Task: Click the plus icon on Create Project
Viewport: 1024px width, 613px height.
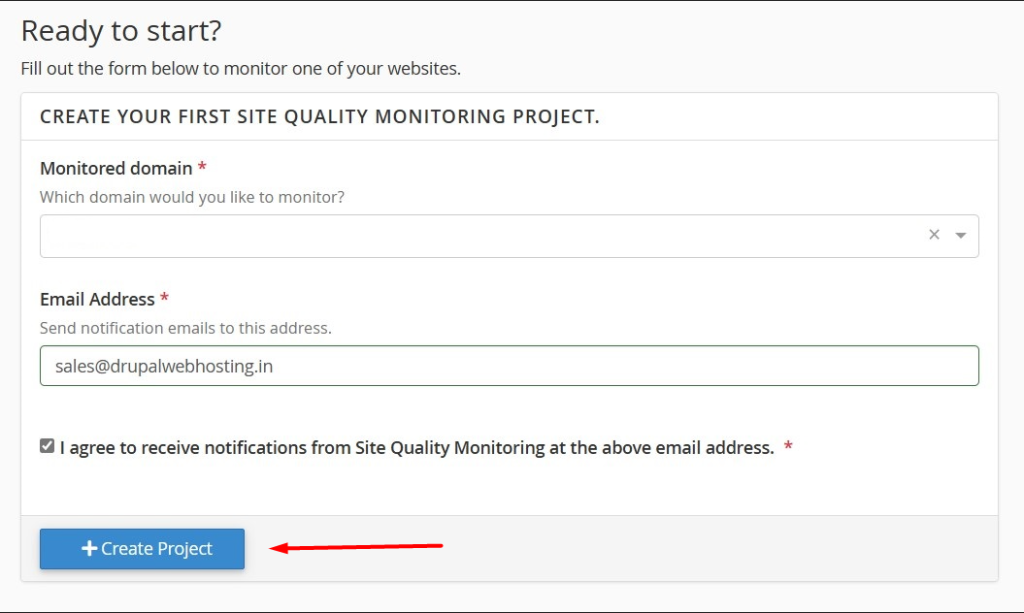Action: [x=89, y=549]
